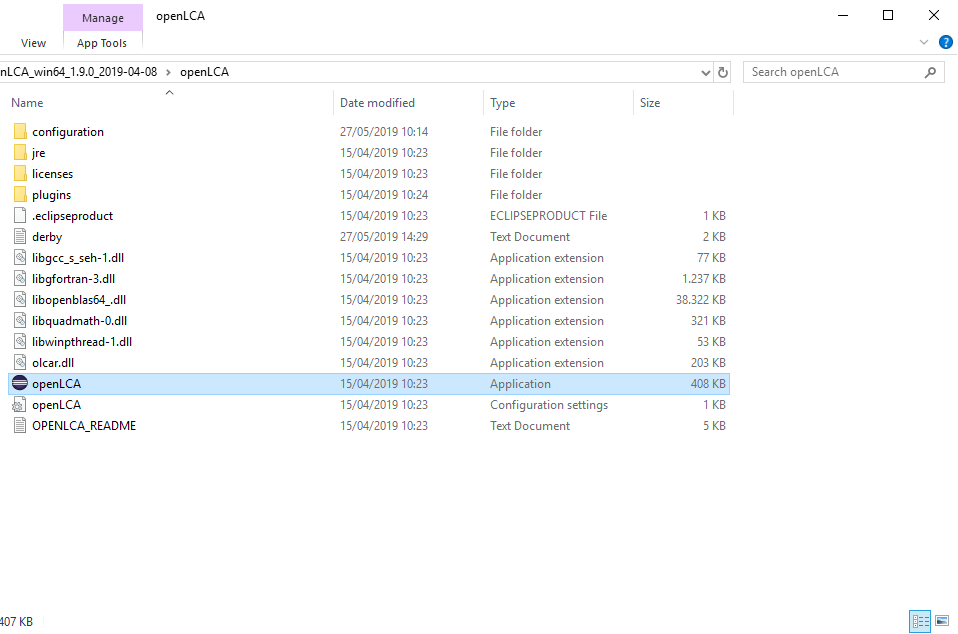The image size is (958, 634).
Task: Open the Explorer help icon
Action: tap(946, 42)
